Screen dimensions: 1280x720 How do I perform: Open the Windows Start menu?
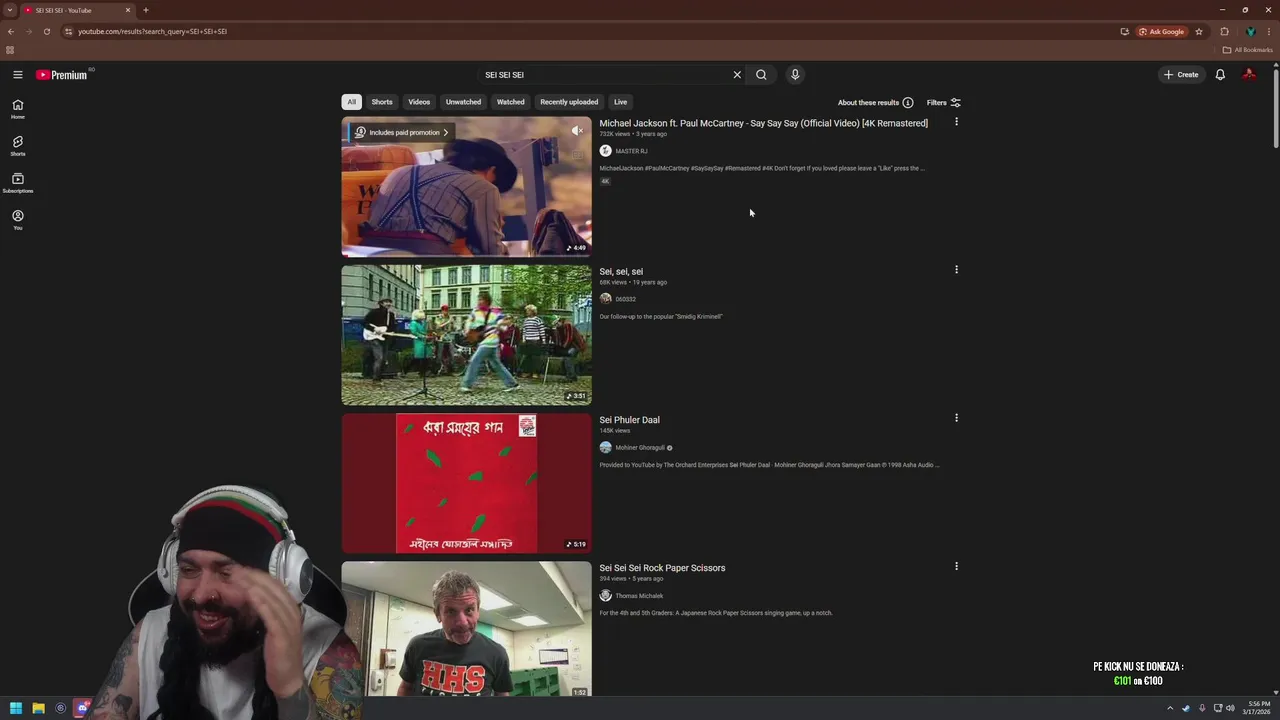coord(16,708)
